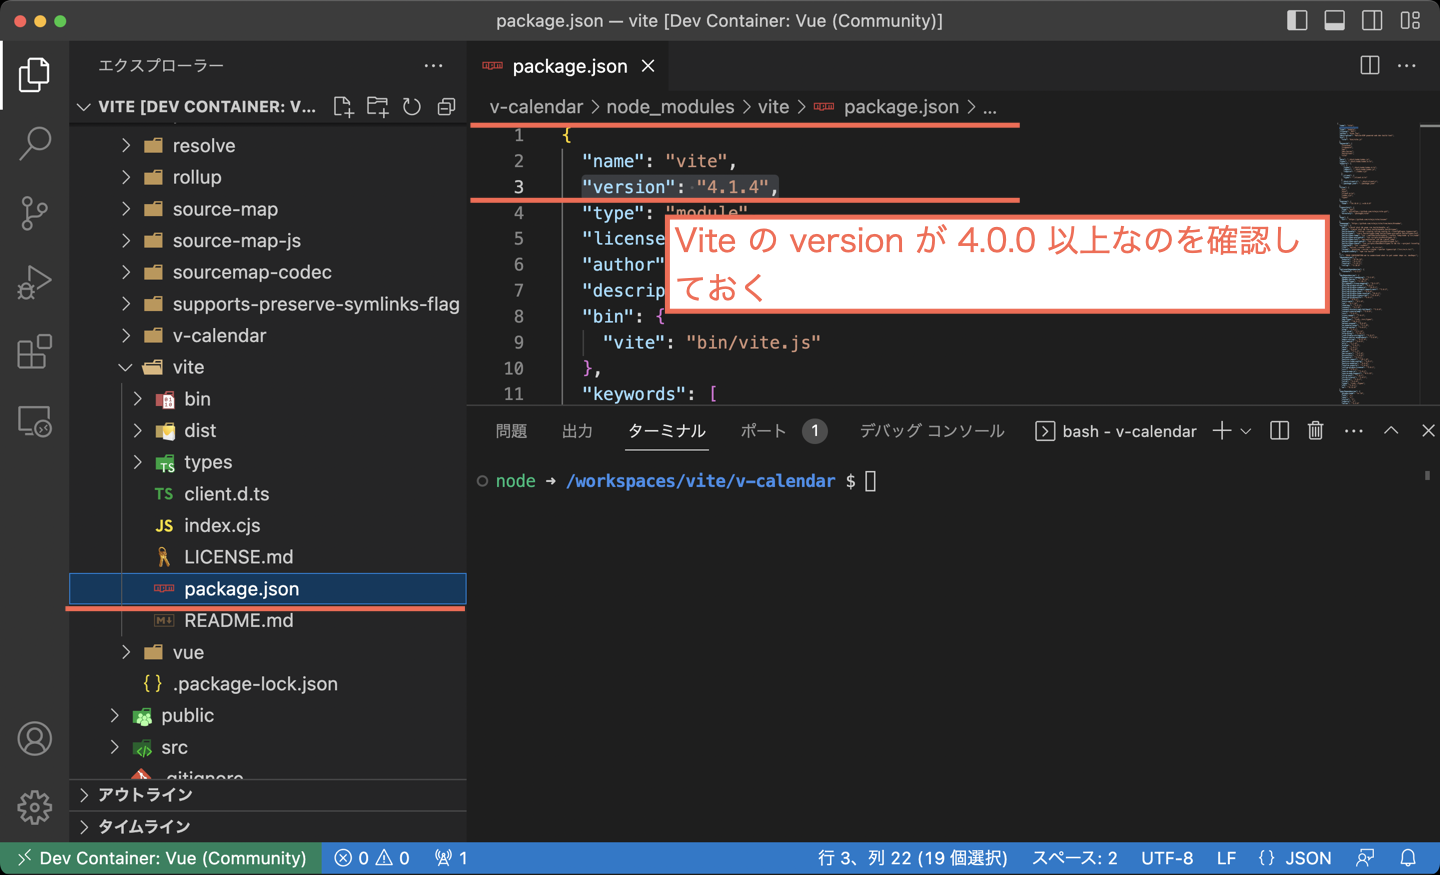This screenshot has height=875, width=1440.
Task: Switch to the 問題 panel tab
Action: pyautogui.click(x=511, y=431)
